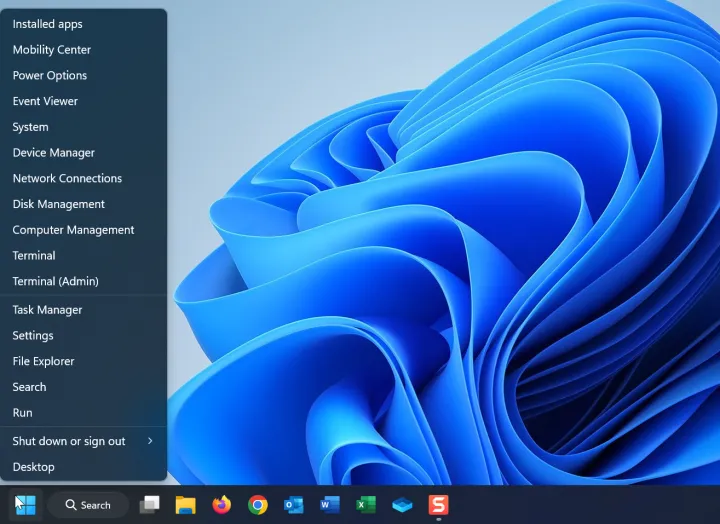
Task: Click the taskbar Search box
Action: click(x=88, y=505)
